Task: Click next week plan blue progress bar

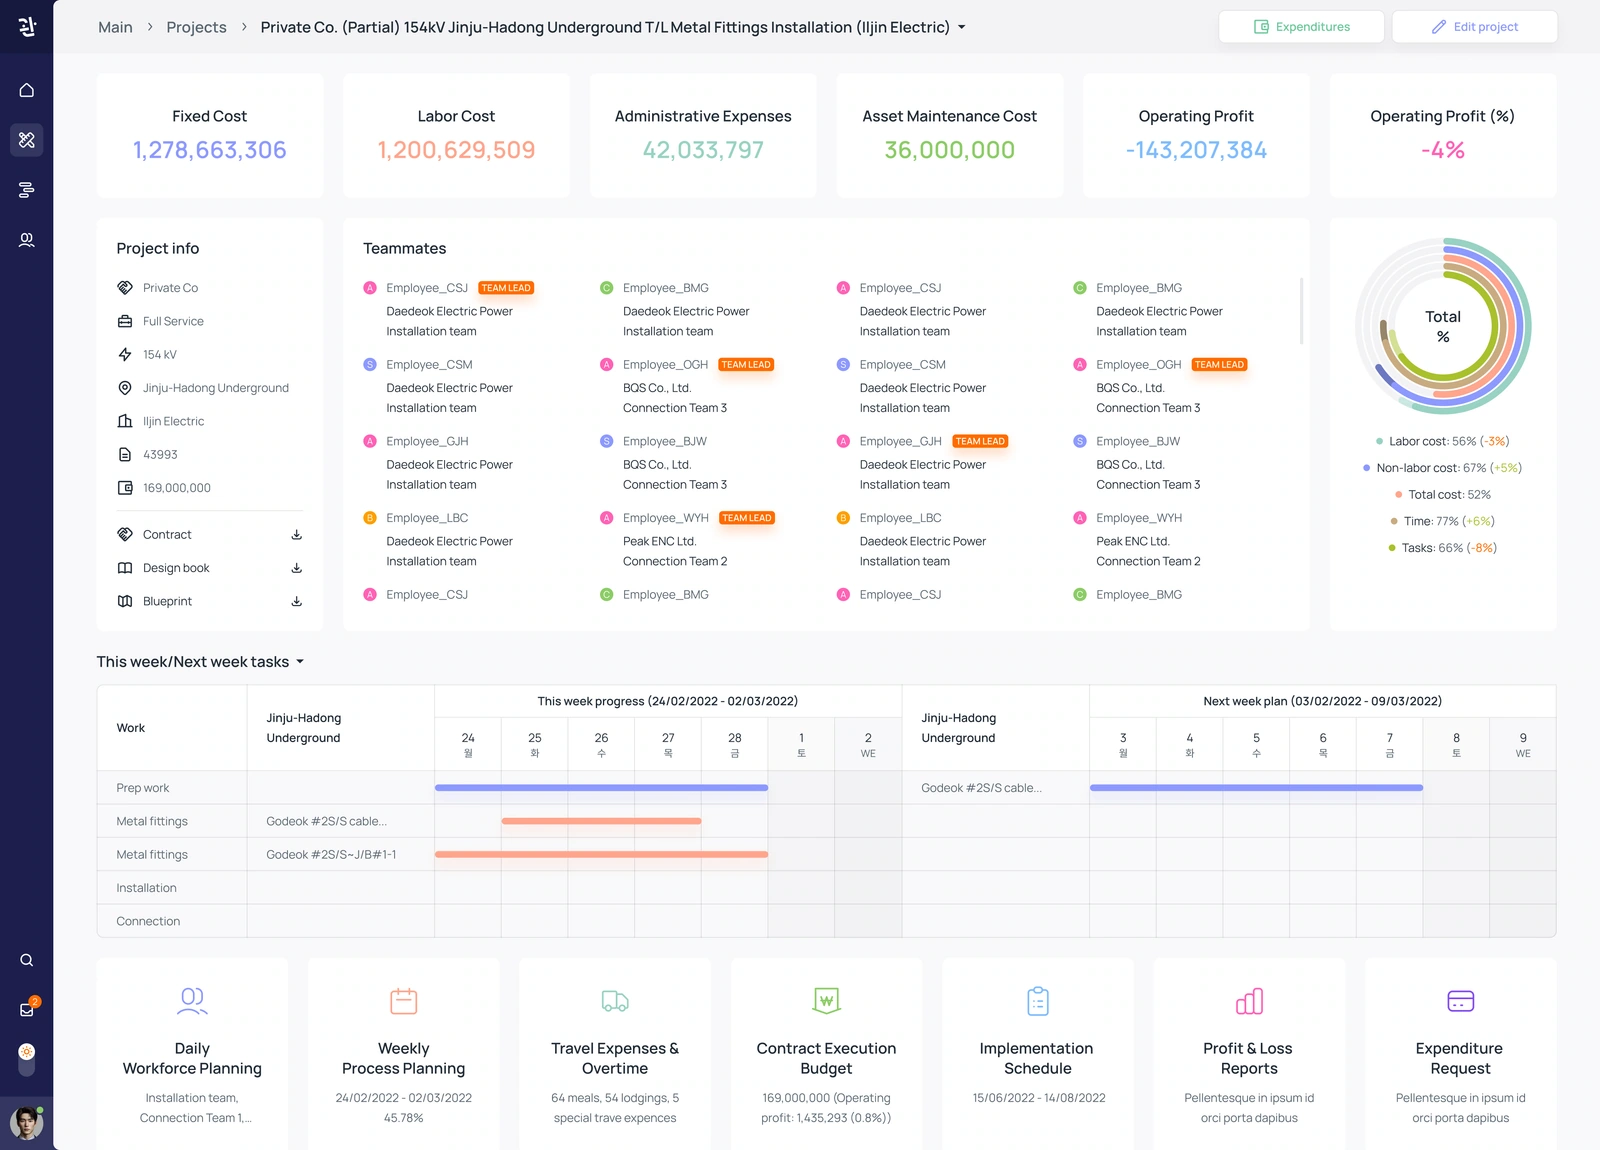Action: coord(1256,788)
